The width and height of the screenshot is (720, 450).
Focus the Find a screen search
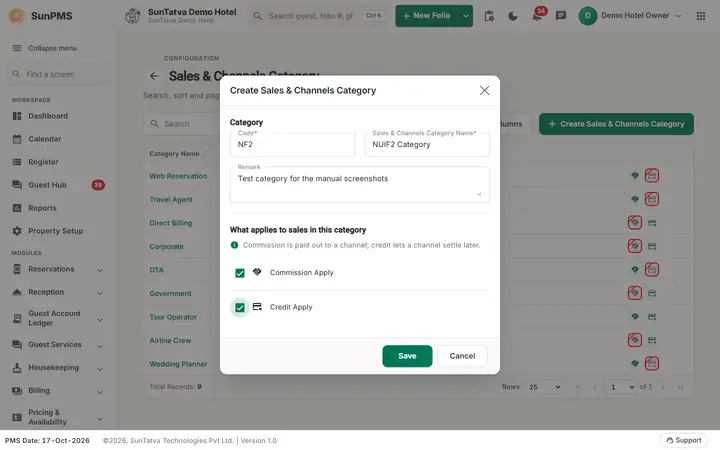(x=57, y=74)
